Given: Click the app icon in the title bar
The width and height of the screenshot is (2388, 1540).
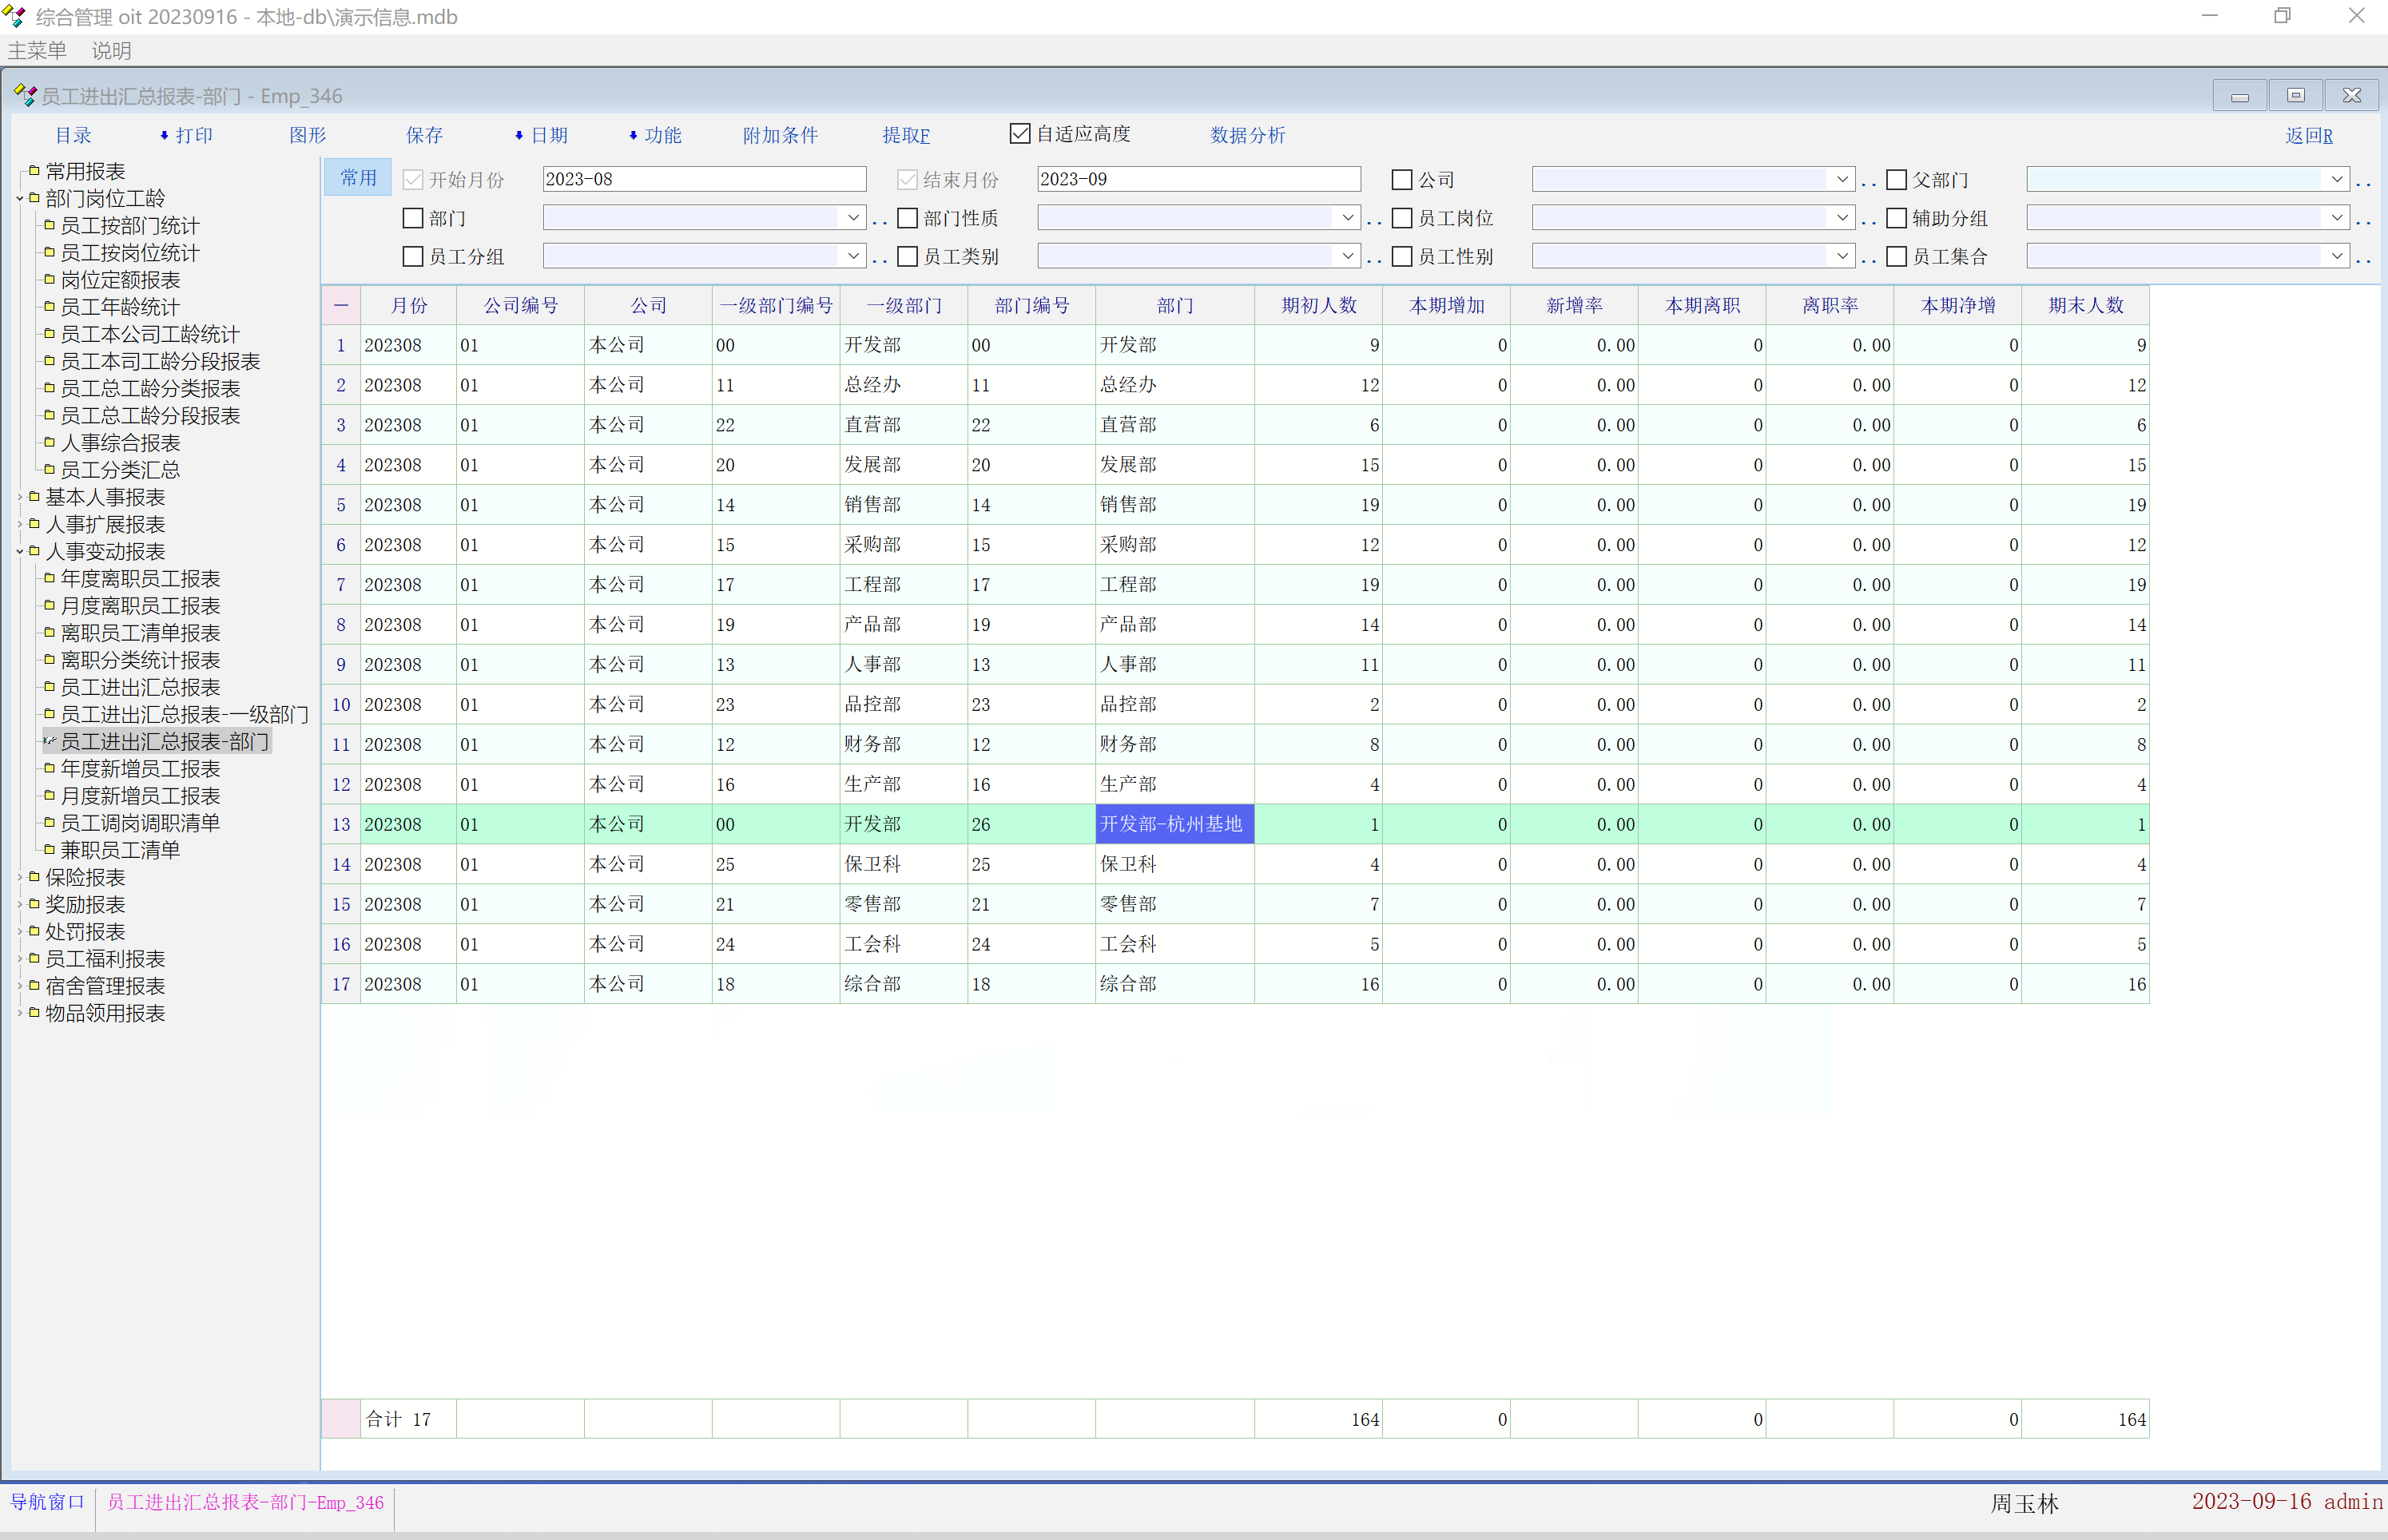Looking at the screenshot, I should click(x=14, y=16).
